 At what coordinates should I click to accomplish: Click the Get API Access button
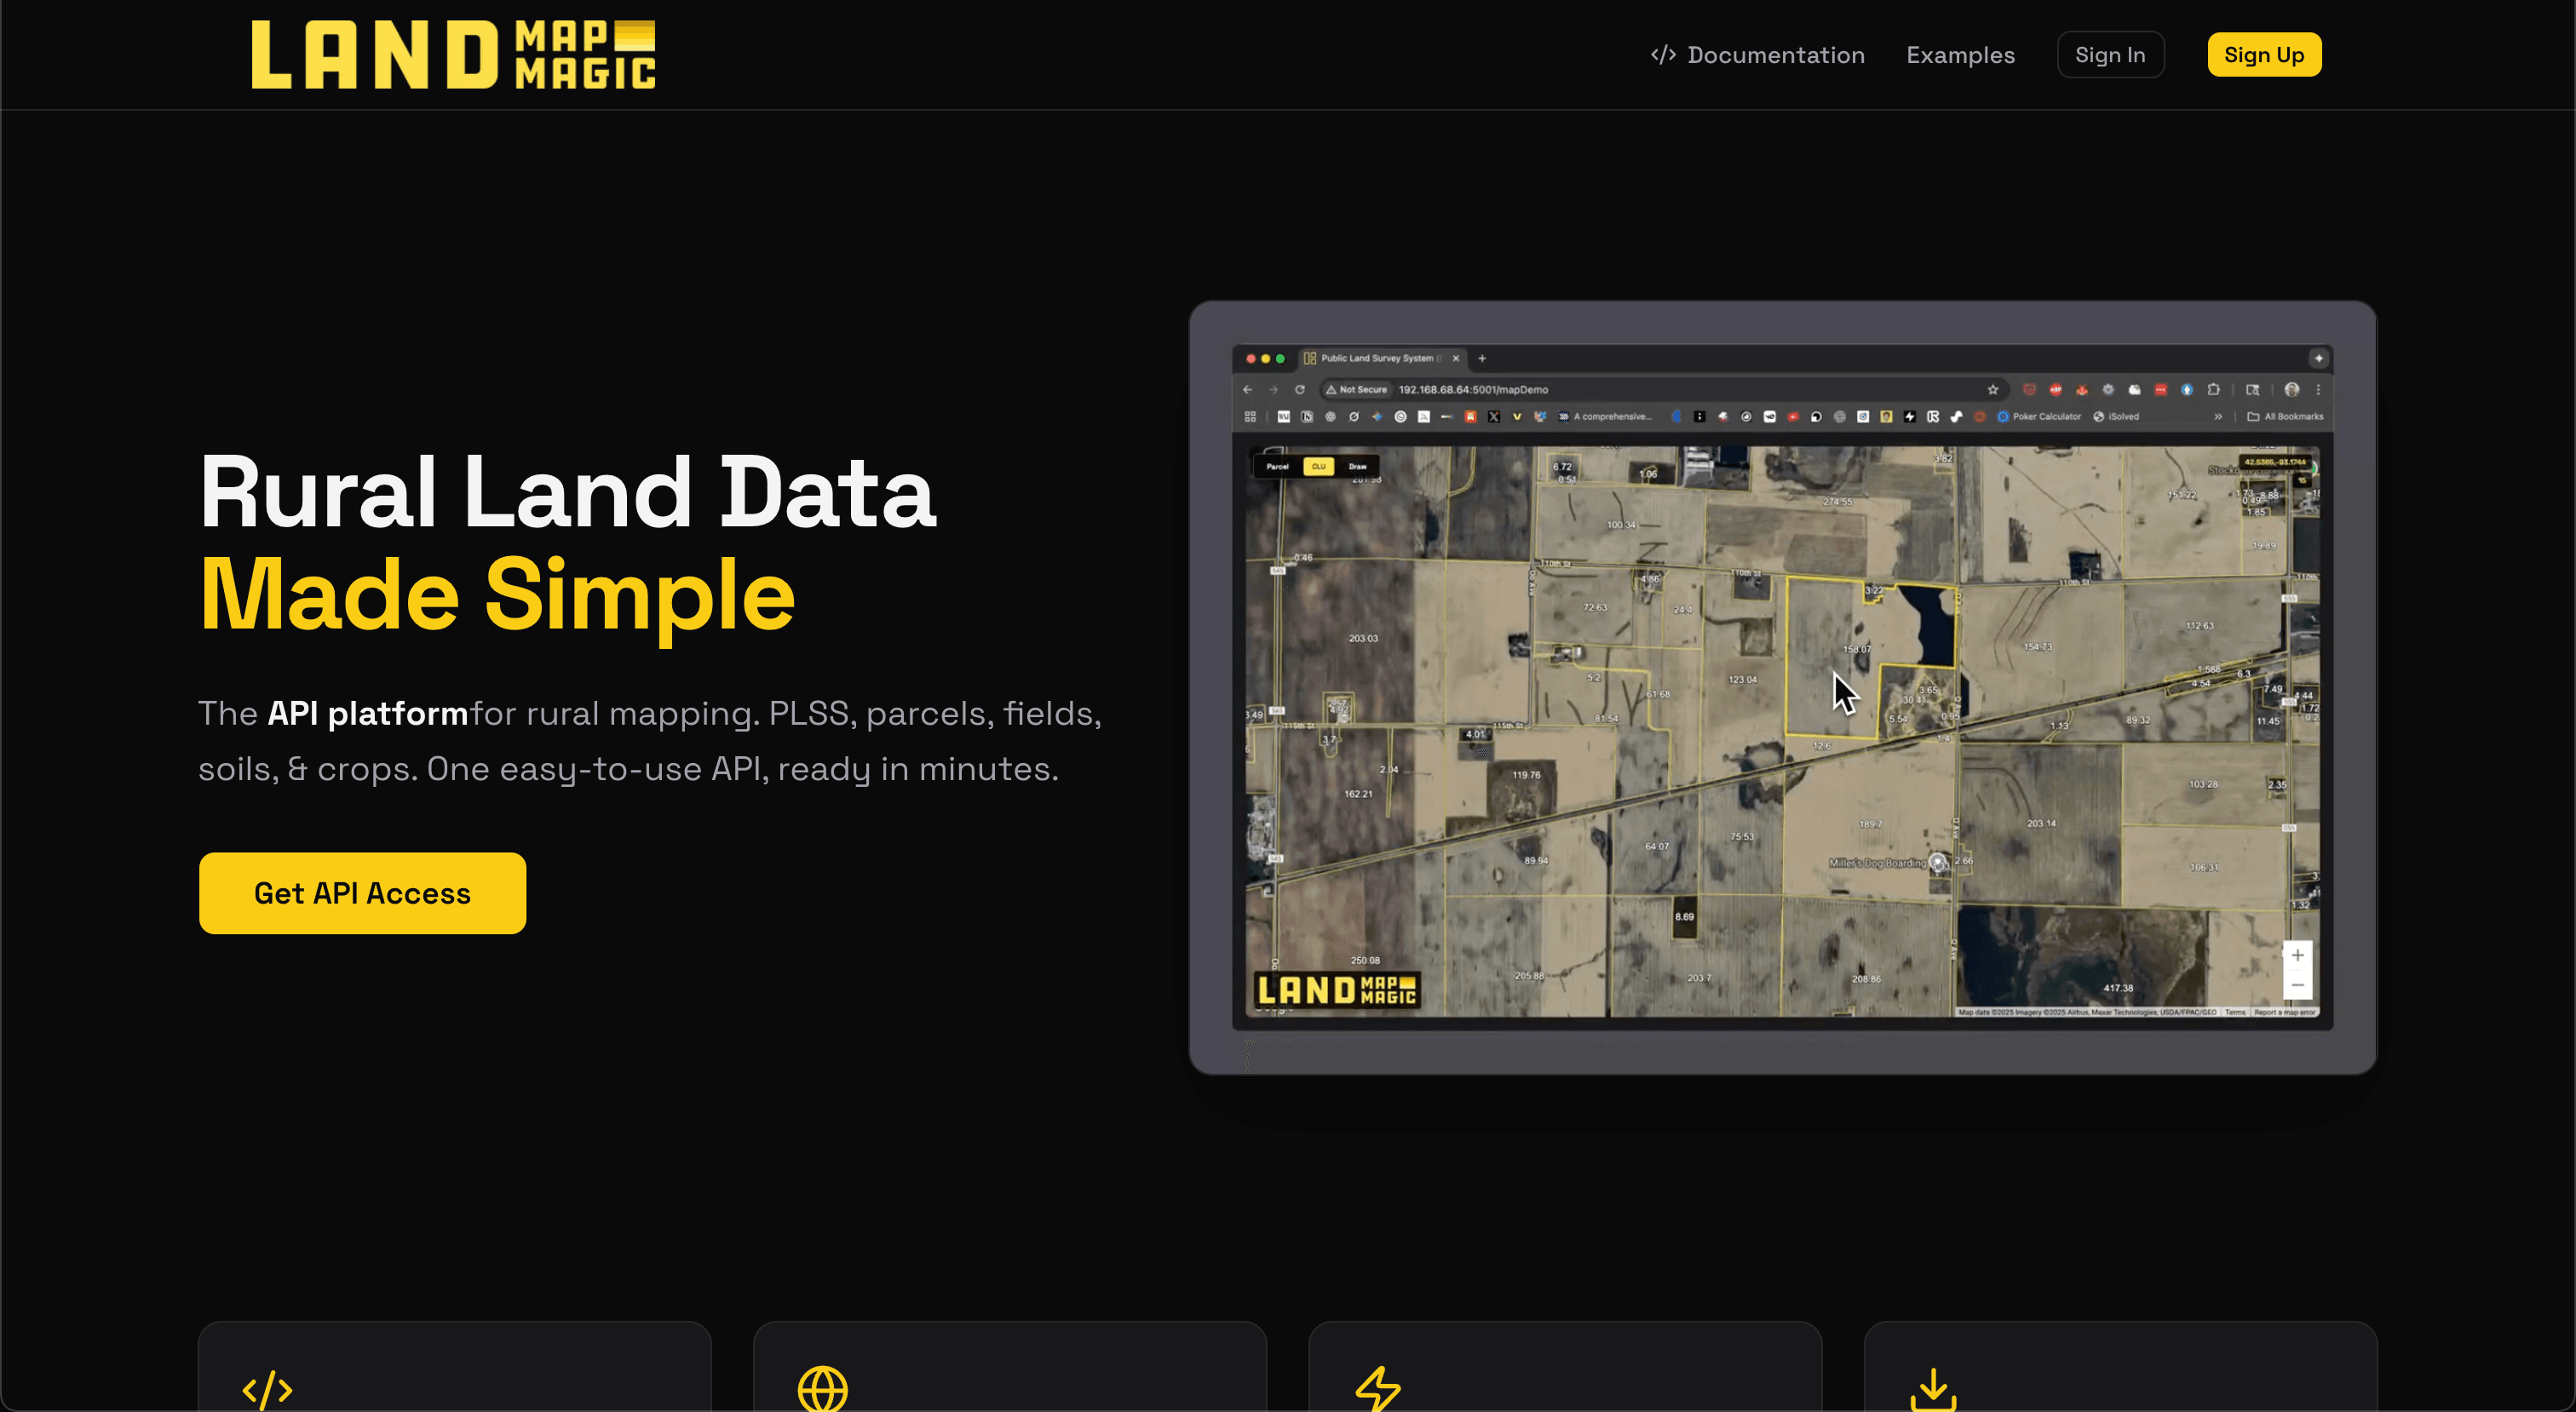click(x=362, y=893)
